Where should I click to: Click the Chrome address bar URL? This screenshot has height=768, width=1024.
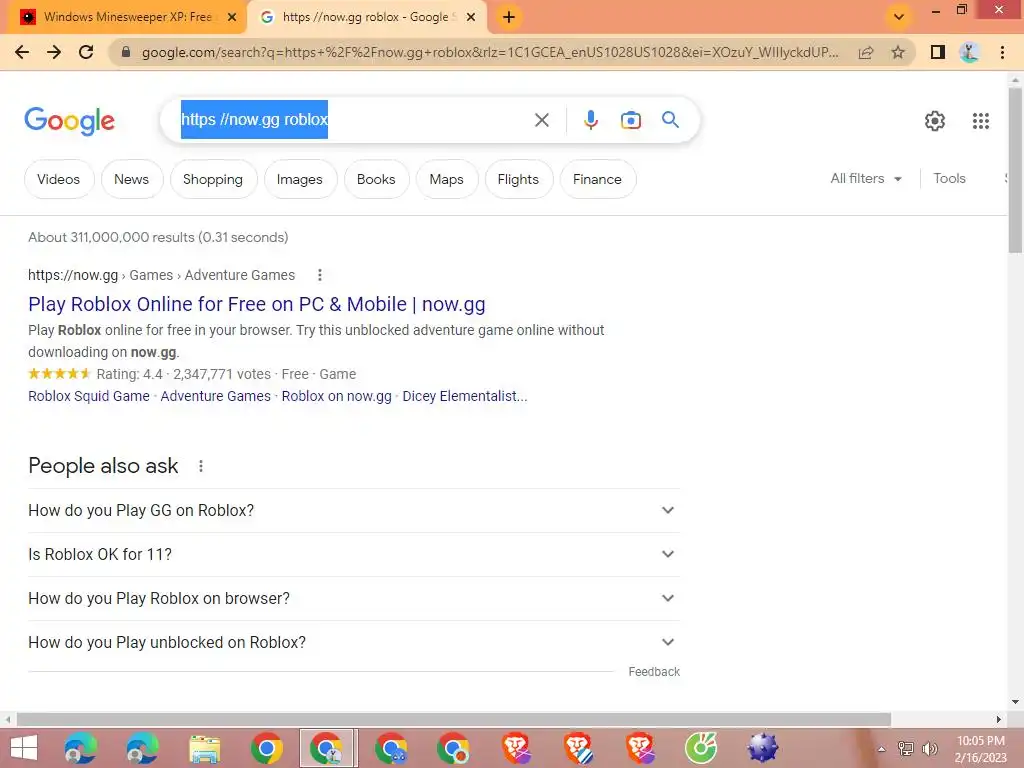[x=490, y=52]
